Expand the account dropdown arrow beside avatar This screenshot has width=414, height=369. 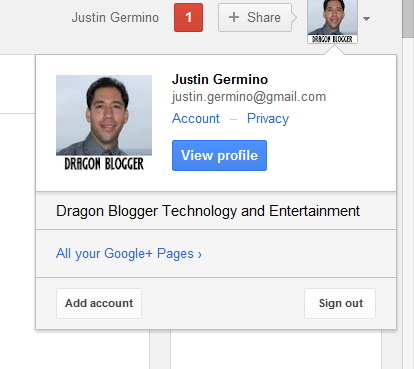pos(366,19)
